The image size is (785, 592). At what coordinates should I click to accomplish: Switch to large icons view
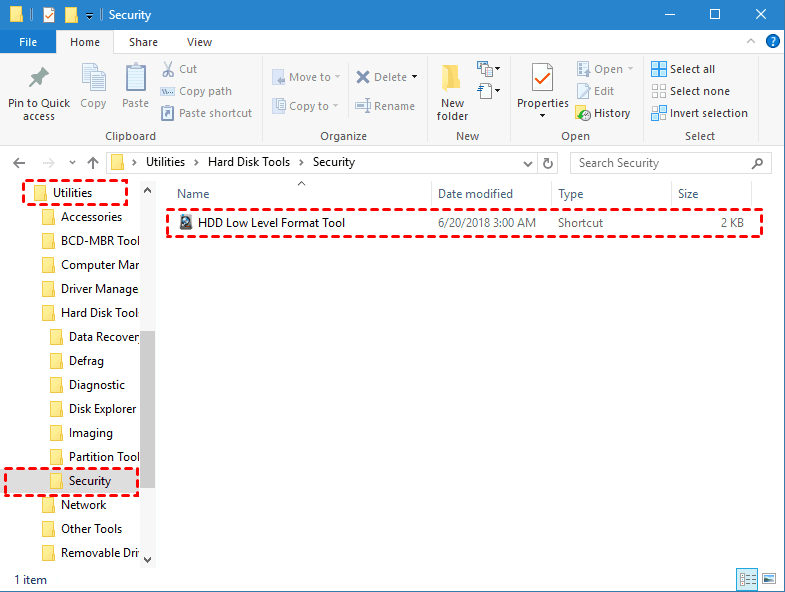tap(768, 579)
